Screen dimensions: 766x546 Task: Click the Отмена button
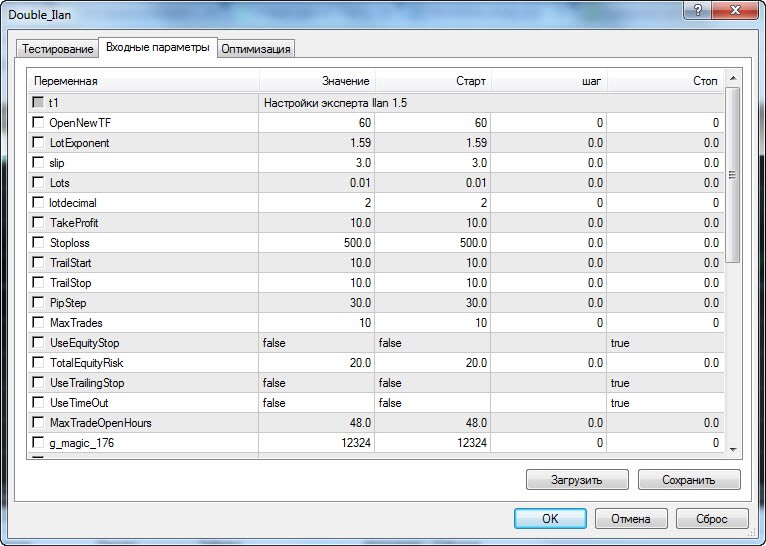[x=631, y=519]
